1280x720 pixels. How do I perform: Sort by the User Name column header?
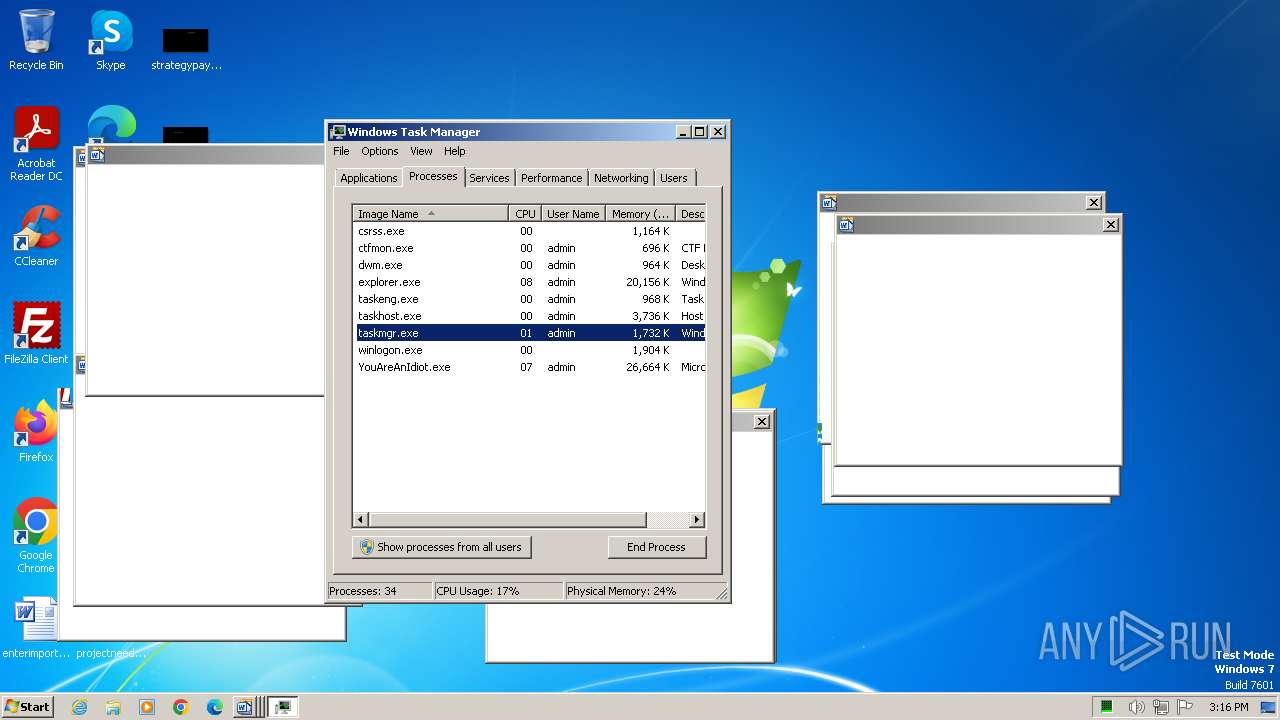[x=573, y=214]
